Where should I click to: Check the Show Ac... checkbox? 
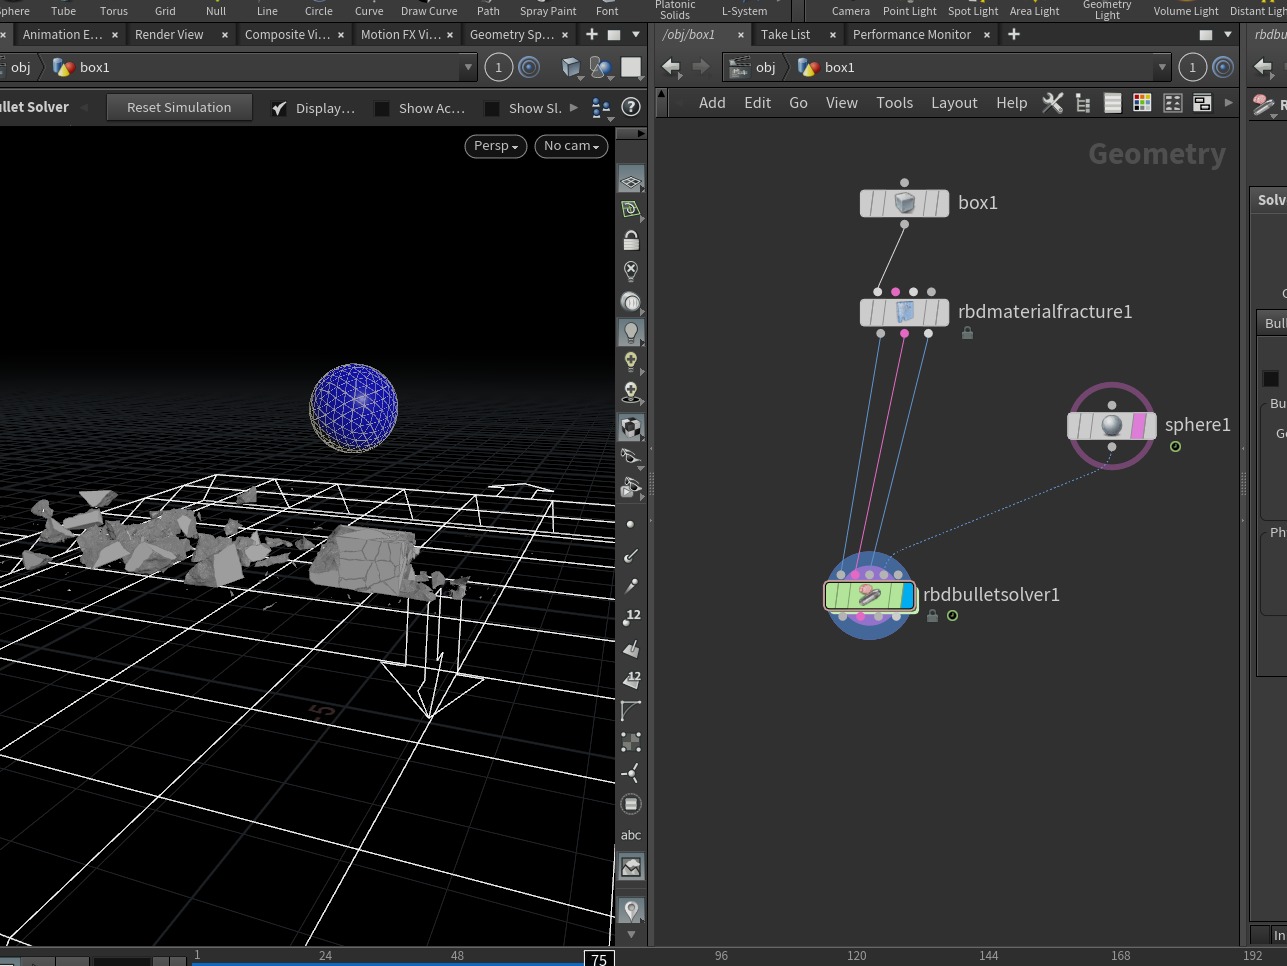[382, 108]
